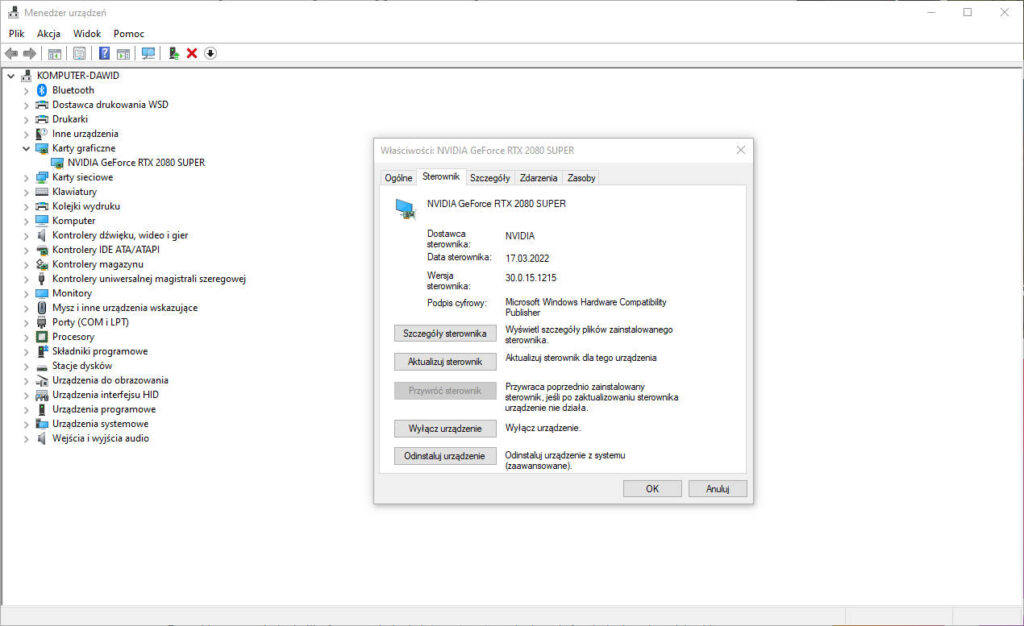Expand the Monitory branch

(26, 294)
